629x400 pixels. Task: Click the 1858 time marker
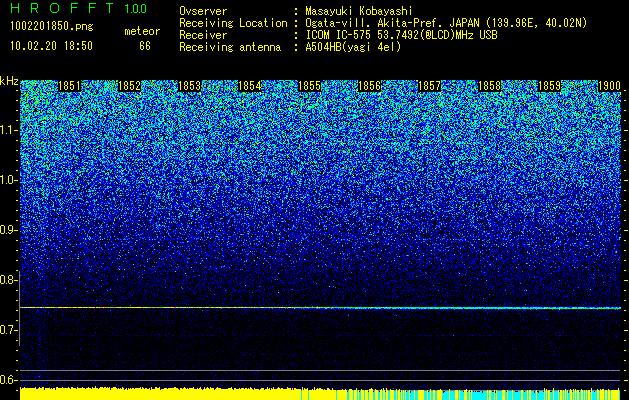[x=489, y=86]
